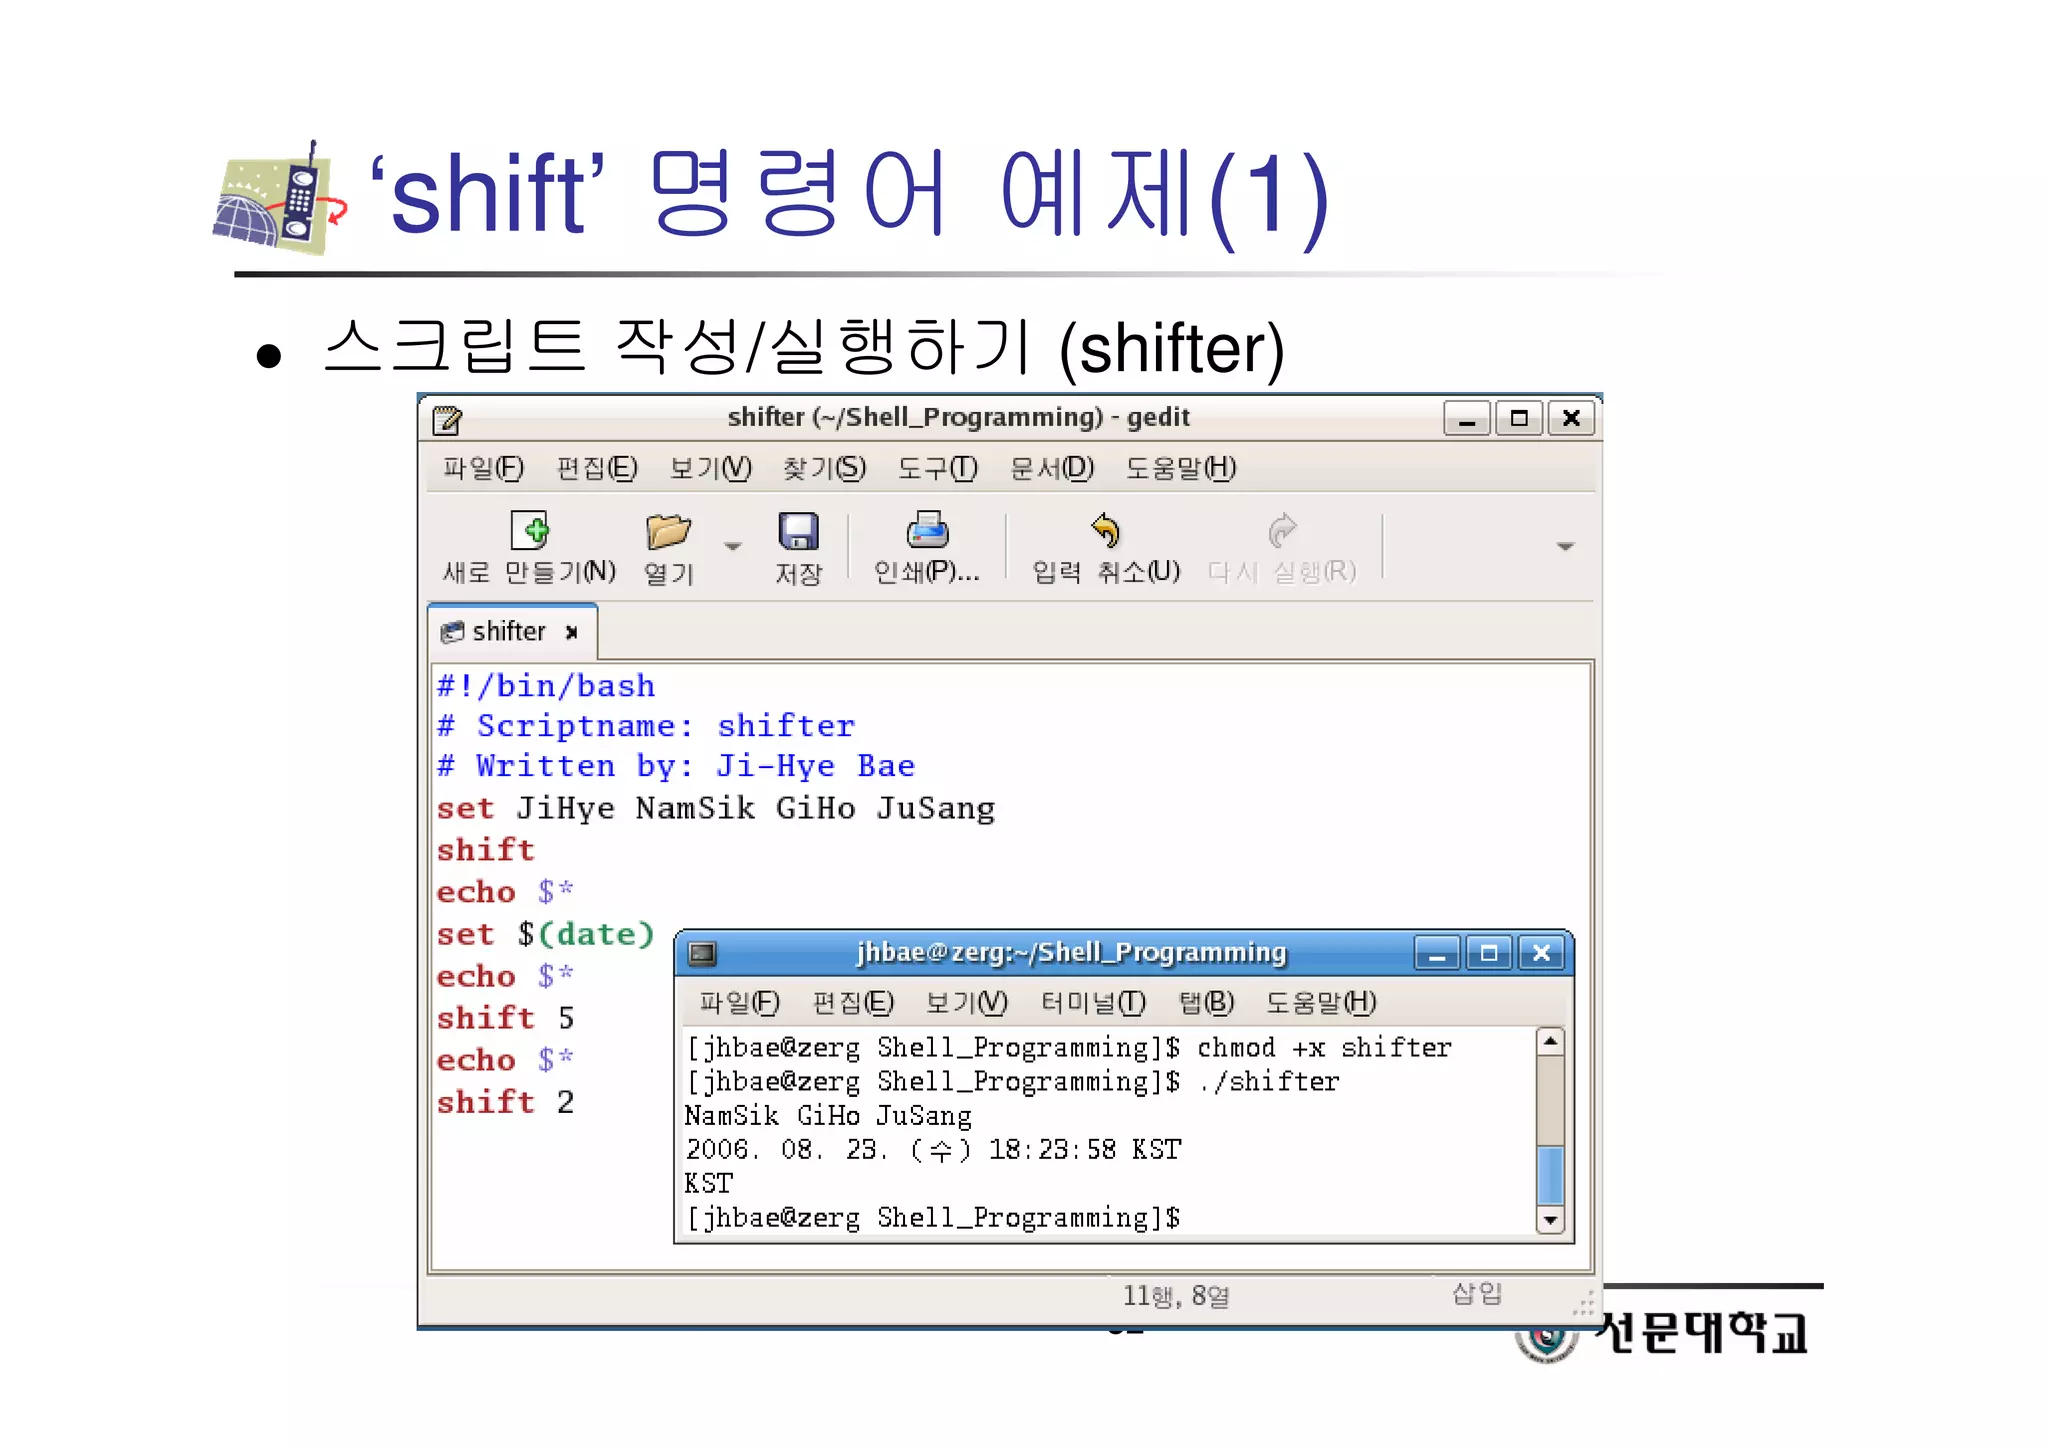The height and width of the screenshot is (1447, 2048).
Task: Minimize the gedit window
Action: (x=1467, y=418)
